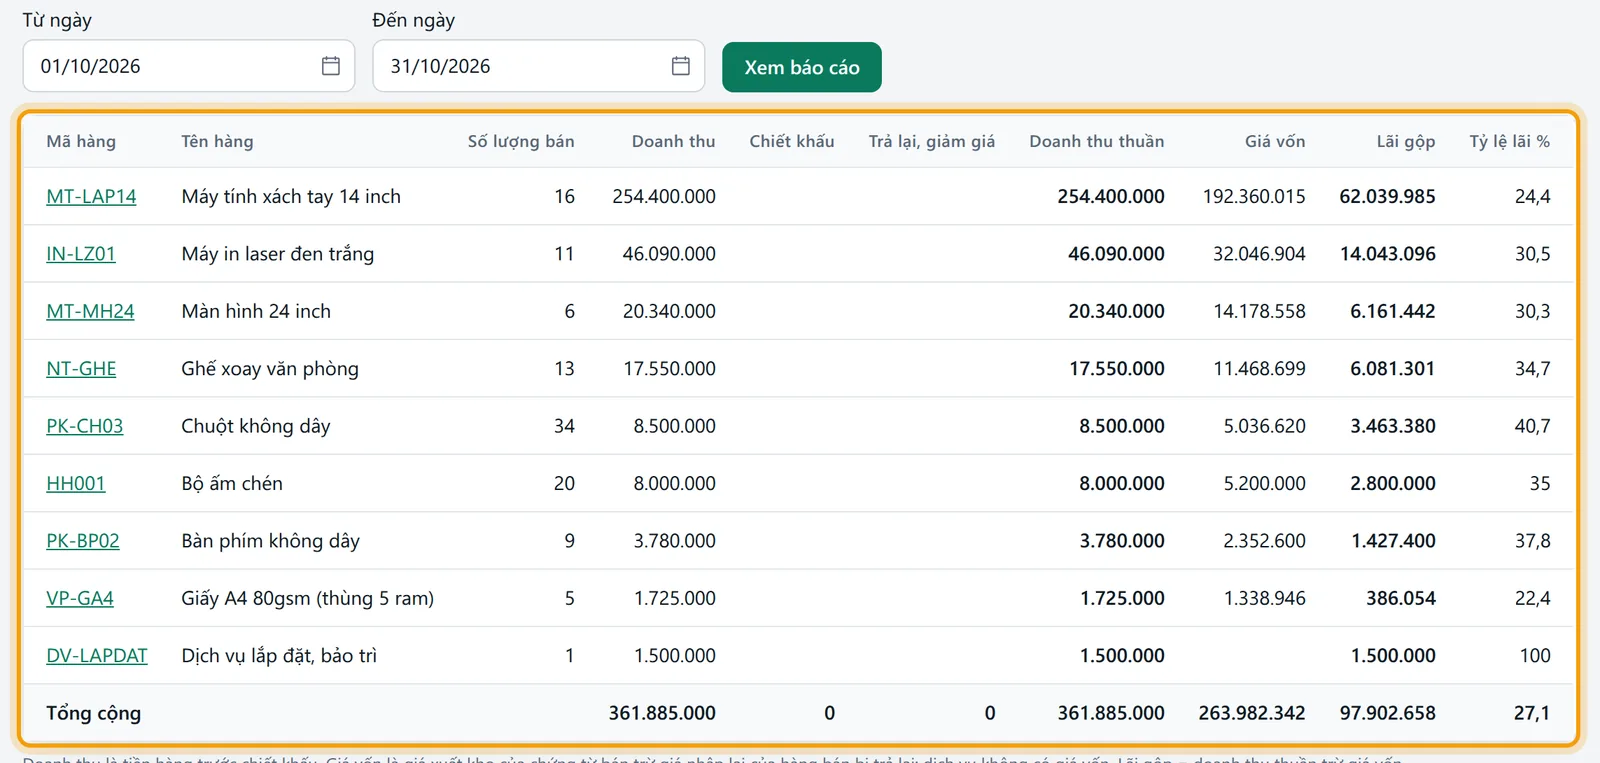Select the item name Màn hình 24 inch
The image size is (1600, 763).
[x=256, y=312]
